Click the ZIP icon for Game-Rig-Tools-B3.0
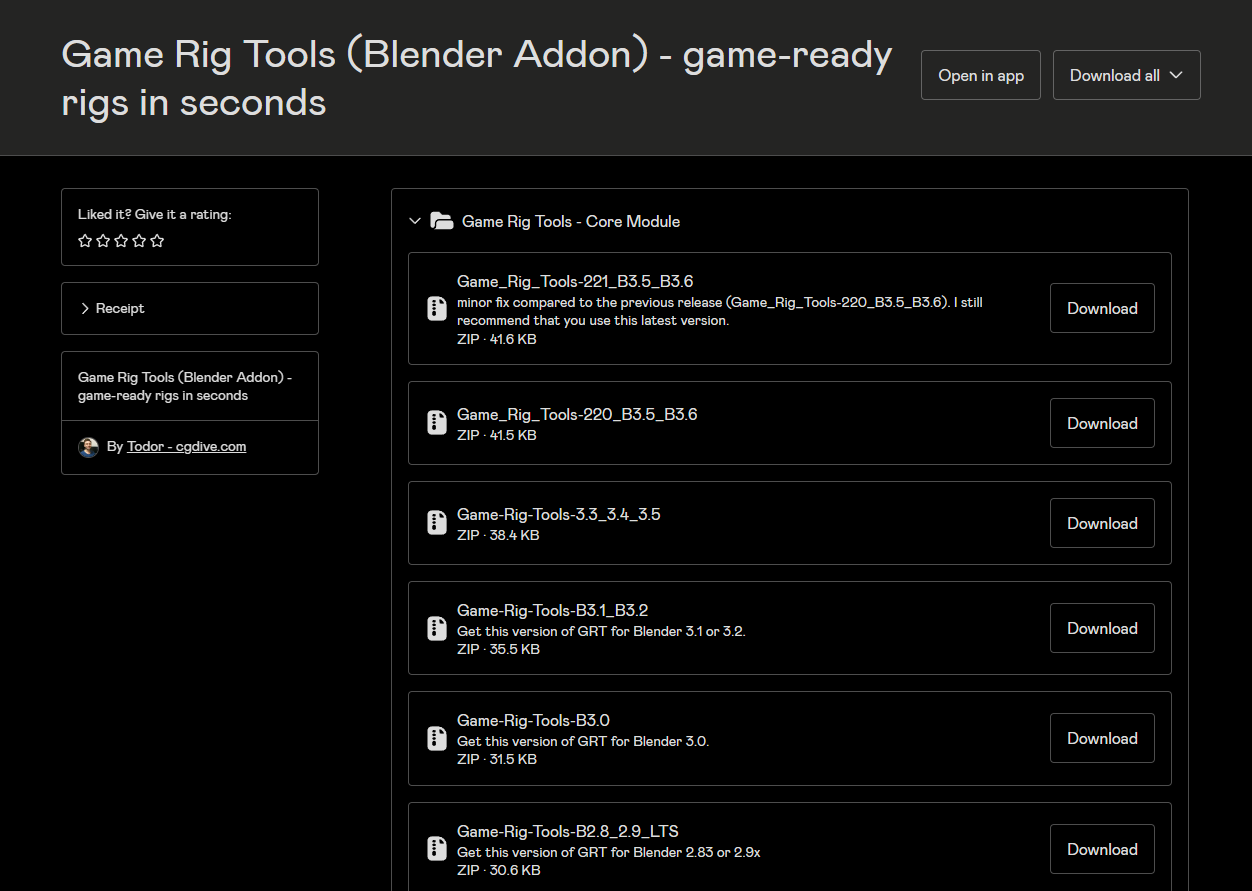1252x891 pixels. click(x=436, y=738)
